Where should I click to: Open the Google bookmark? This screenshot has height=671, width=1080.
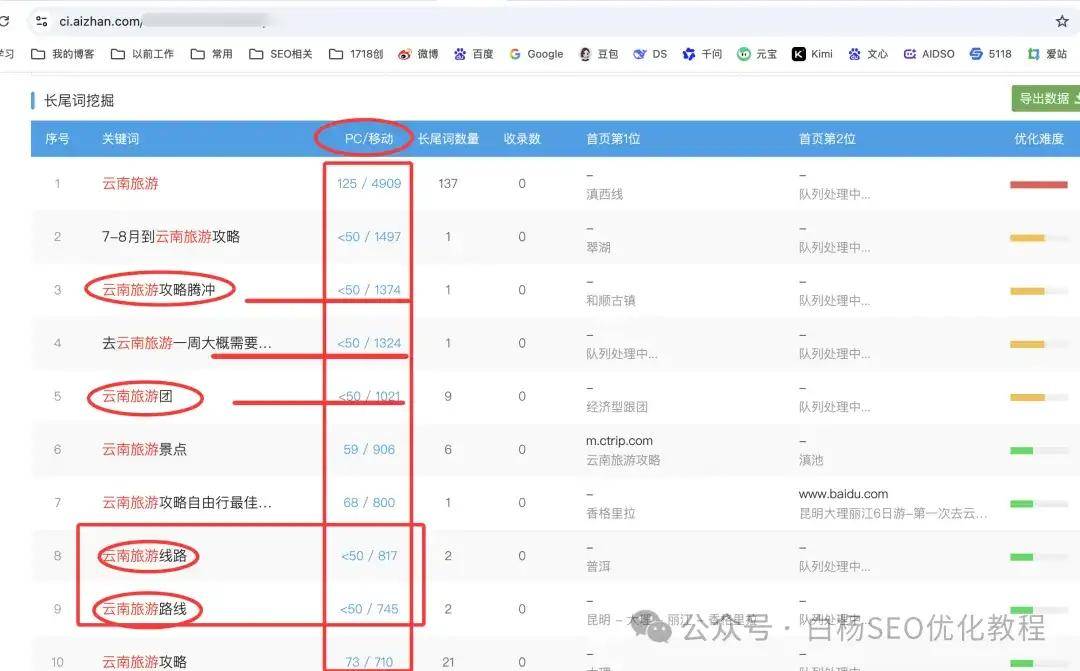(x=537, y=54)
